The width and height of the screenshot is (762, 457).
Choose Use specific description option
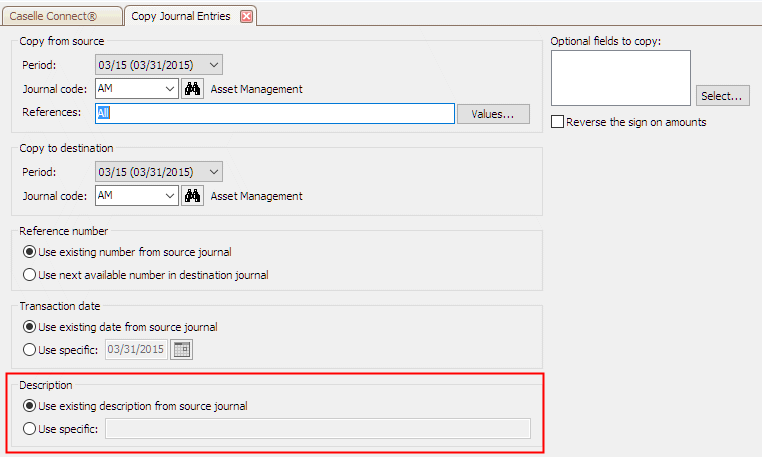[29, 429]
